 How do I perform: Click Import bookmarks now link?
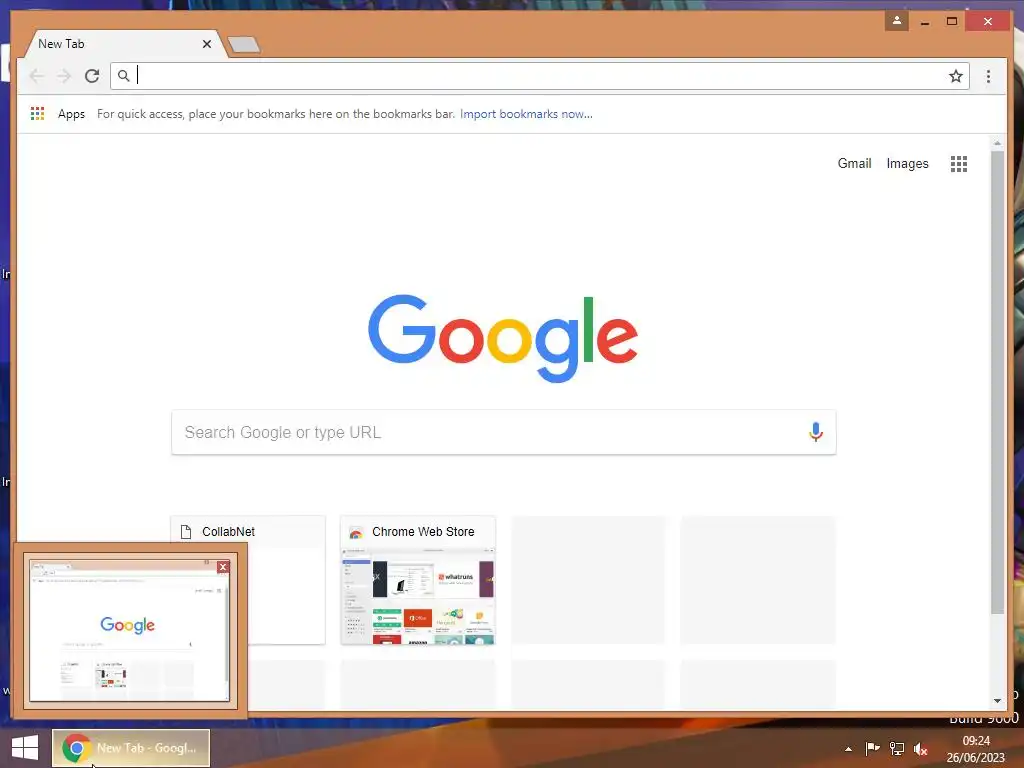pyautogui.click(x=526, y=114)
